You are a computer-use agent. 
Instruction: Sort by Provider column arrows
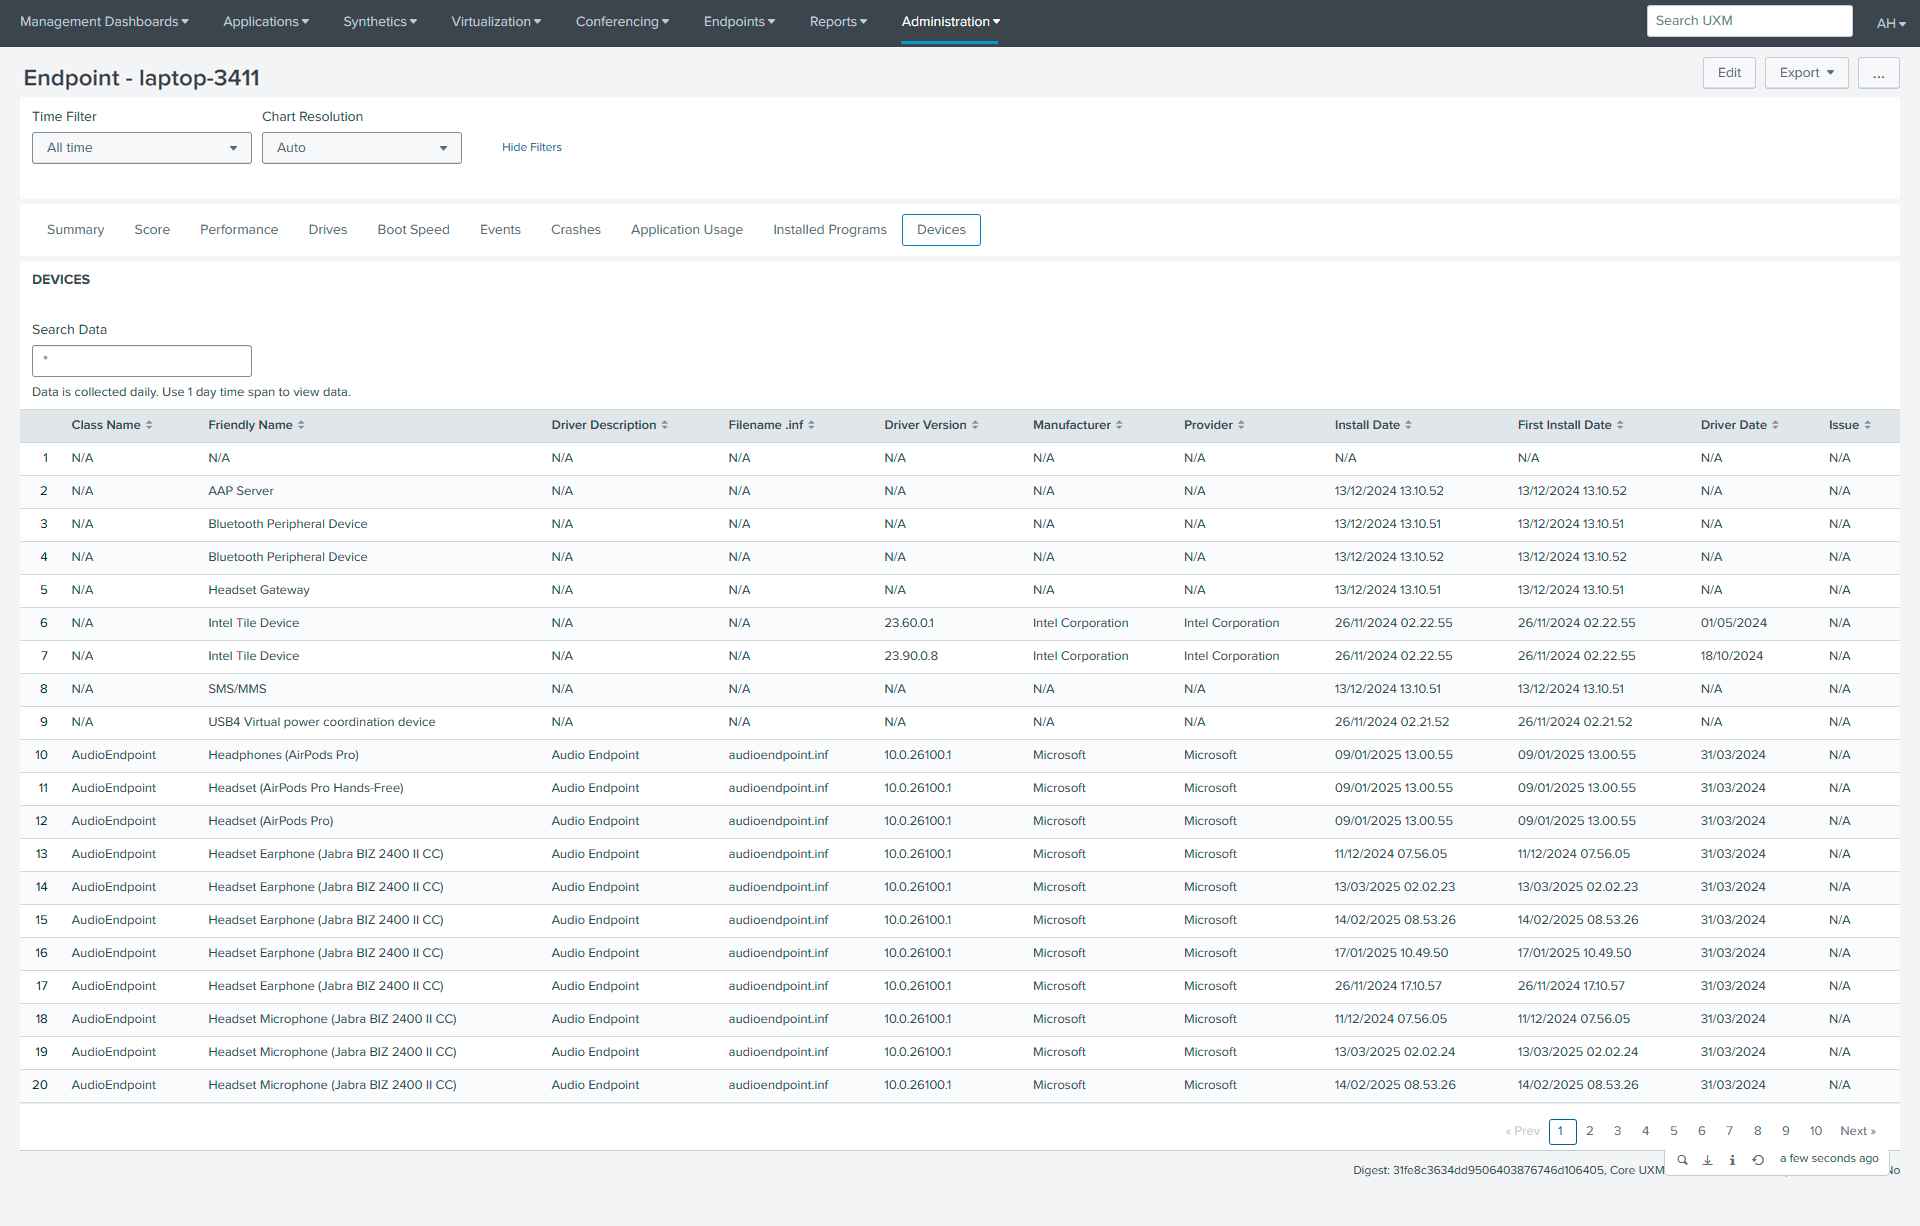coord(1241,425)
